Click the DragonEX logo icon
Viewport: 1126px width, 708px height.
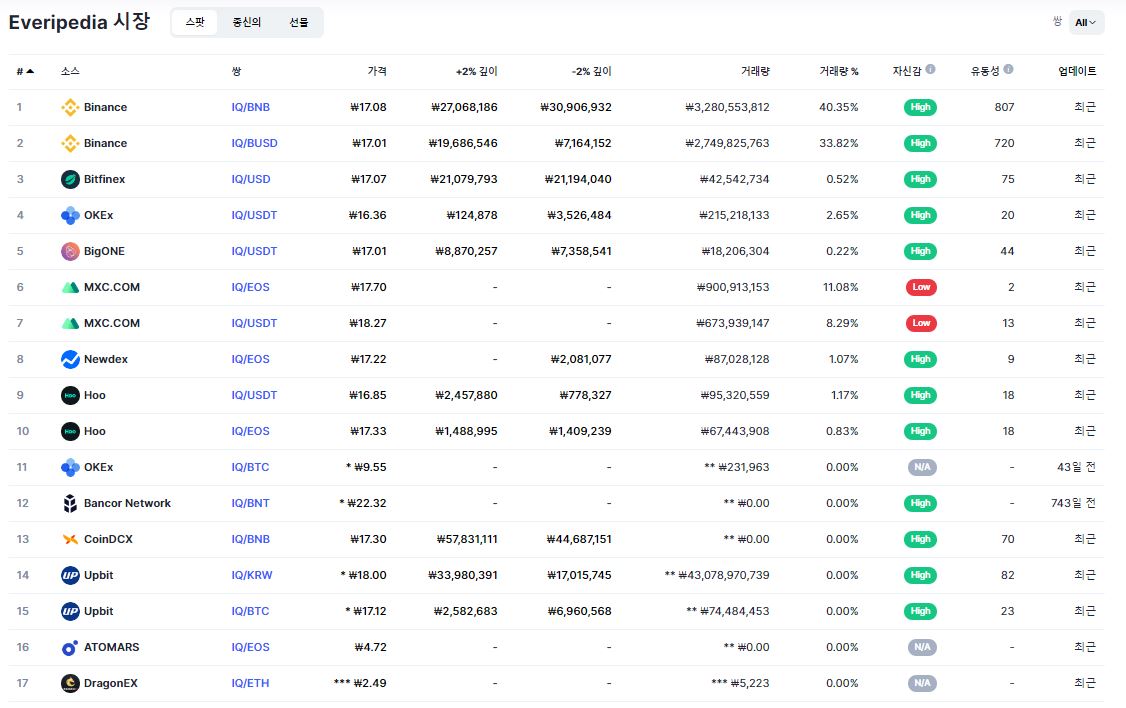(x=70, y=684)
